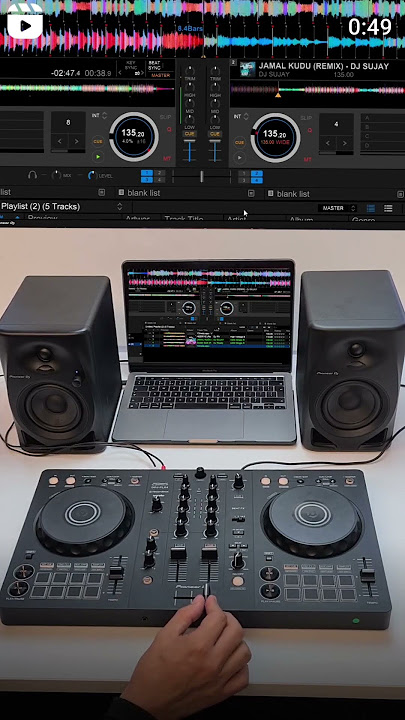
Task: Click list icon beside middle blank list
Action: 121,193
